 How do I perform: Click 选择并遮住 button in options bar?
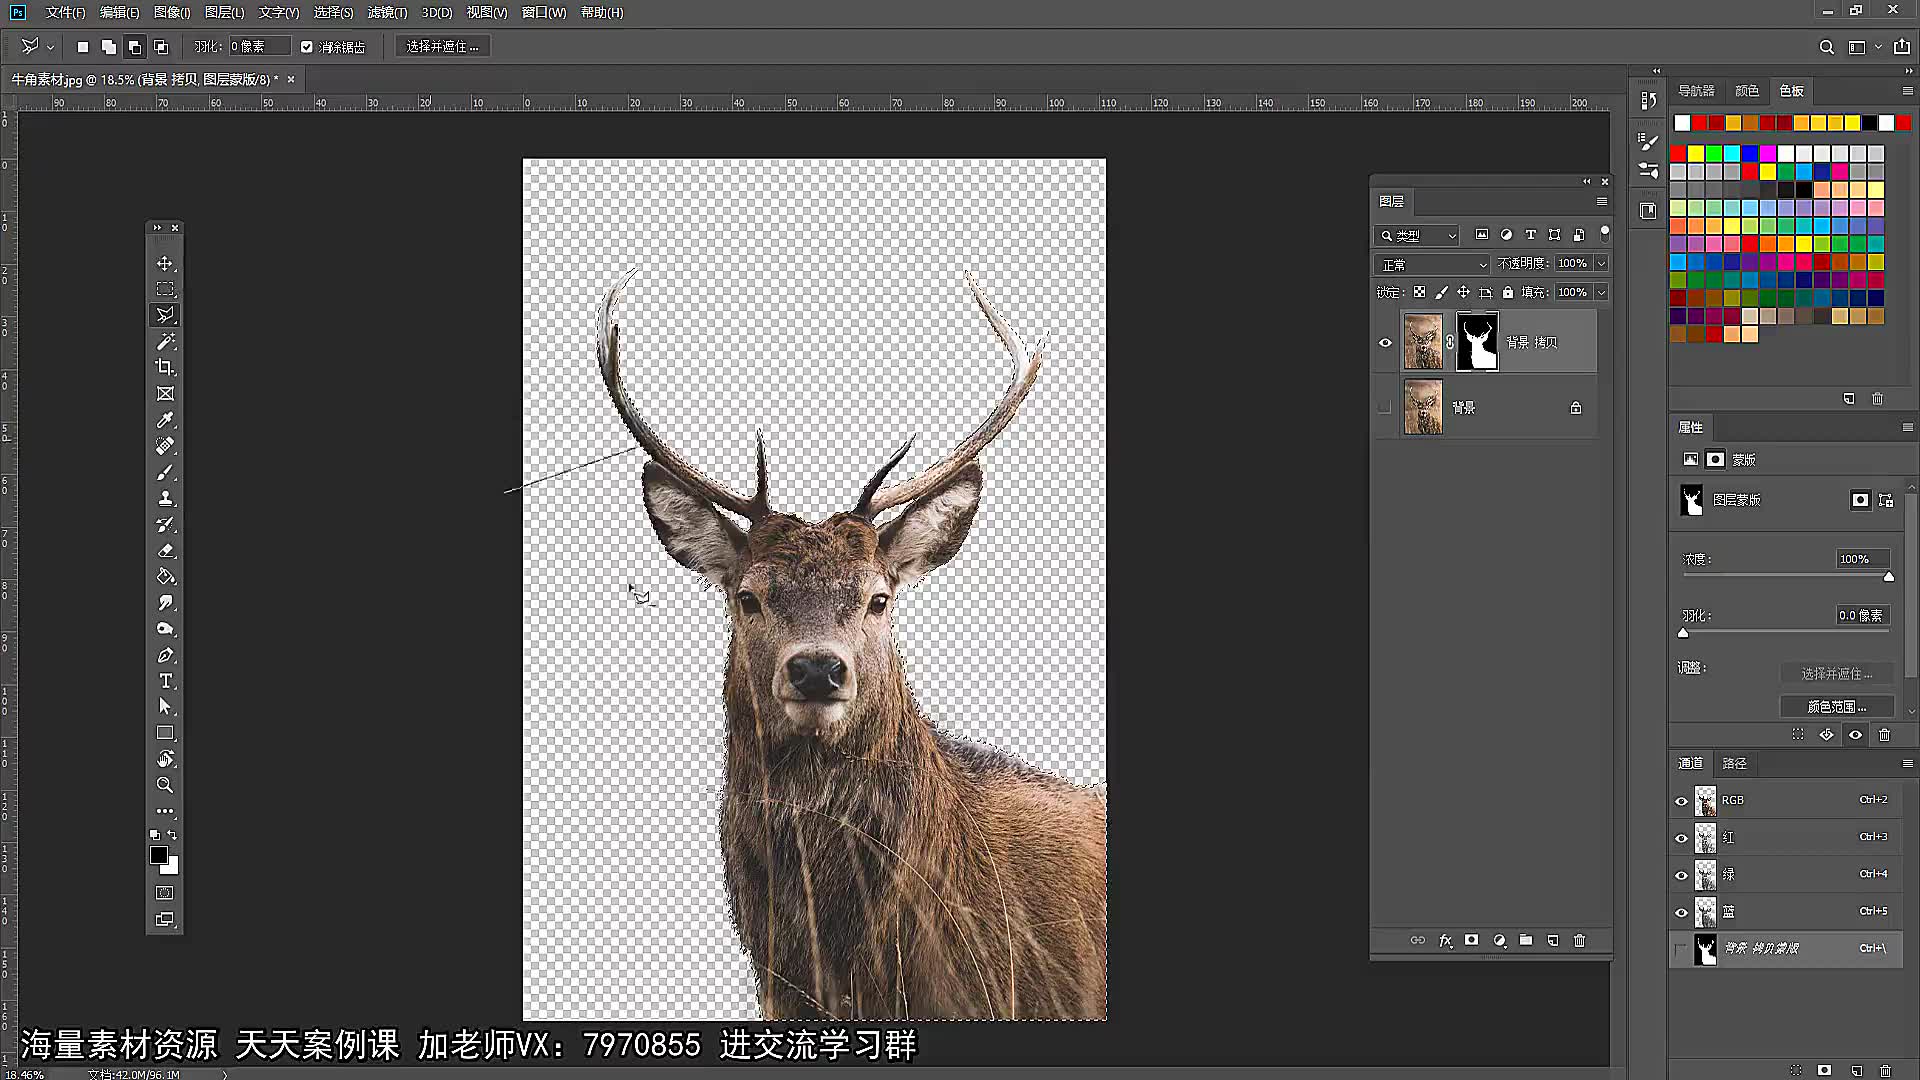click(x=443, y=46)
